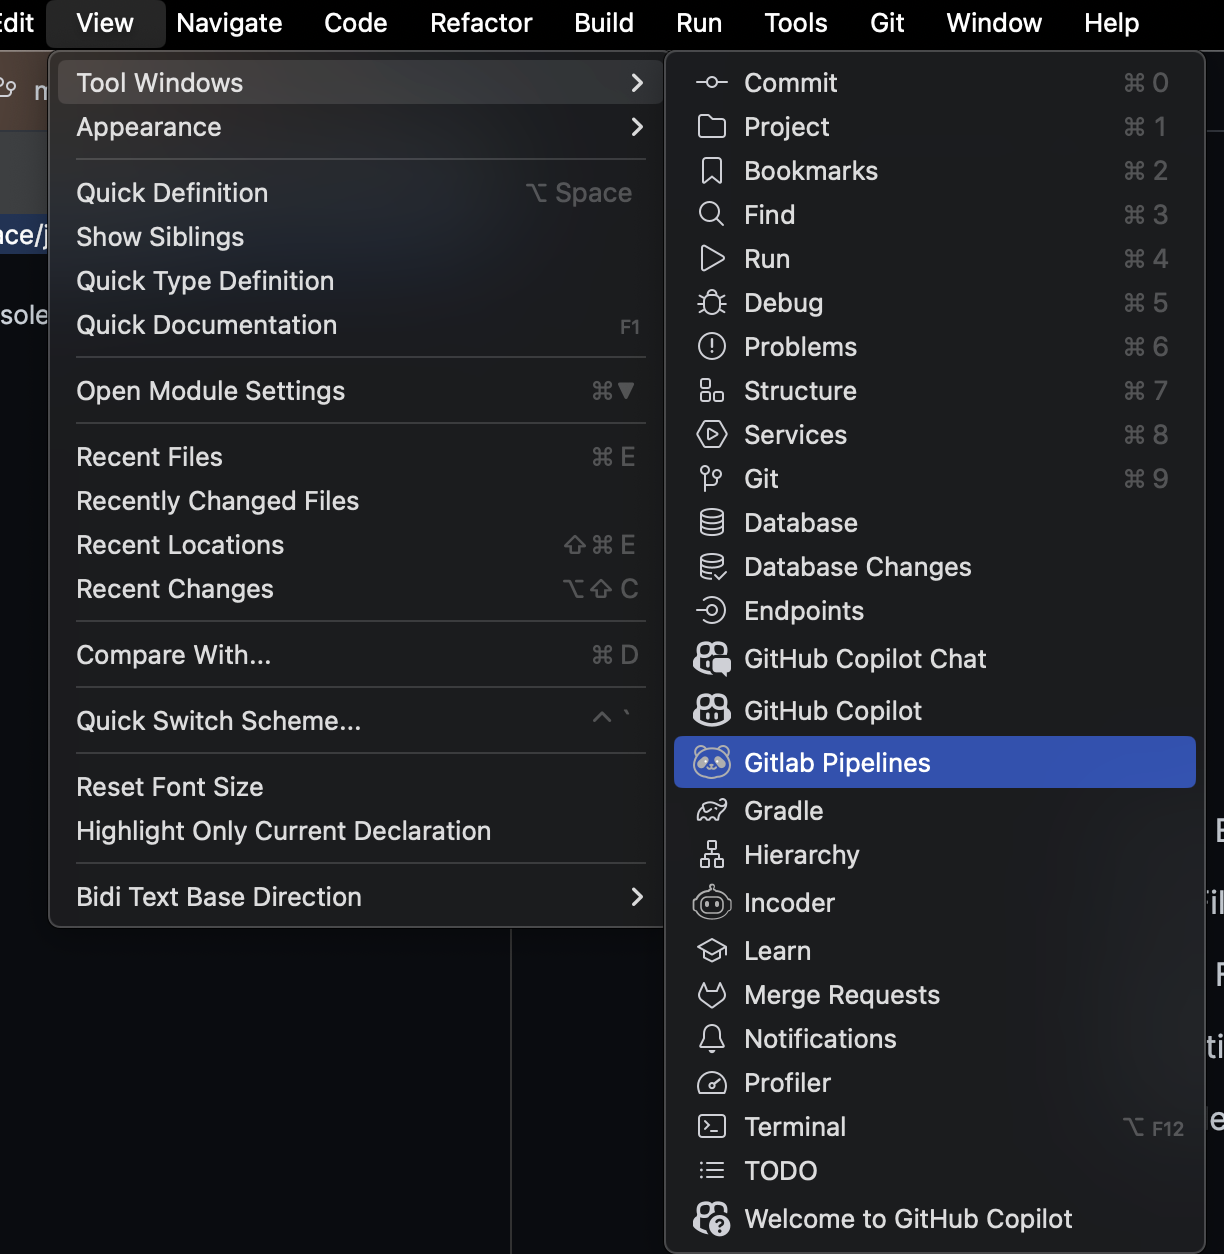Select Reset Font Size
The height and width of the screenshot is (1254, 1224).
point(170,787)
